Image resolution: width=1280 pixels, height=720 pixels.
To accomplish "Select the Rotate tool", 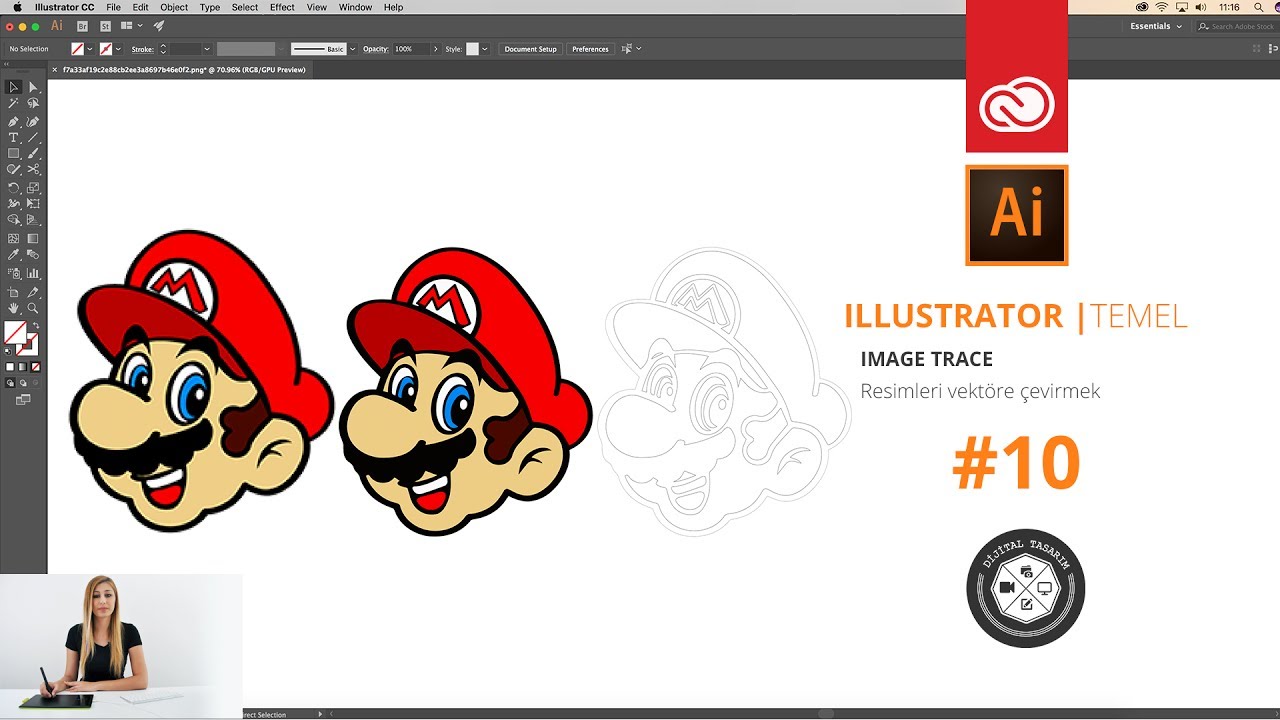I will 13,188.
